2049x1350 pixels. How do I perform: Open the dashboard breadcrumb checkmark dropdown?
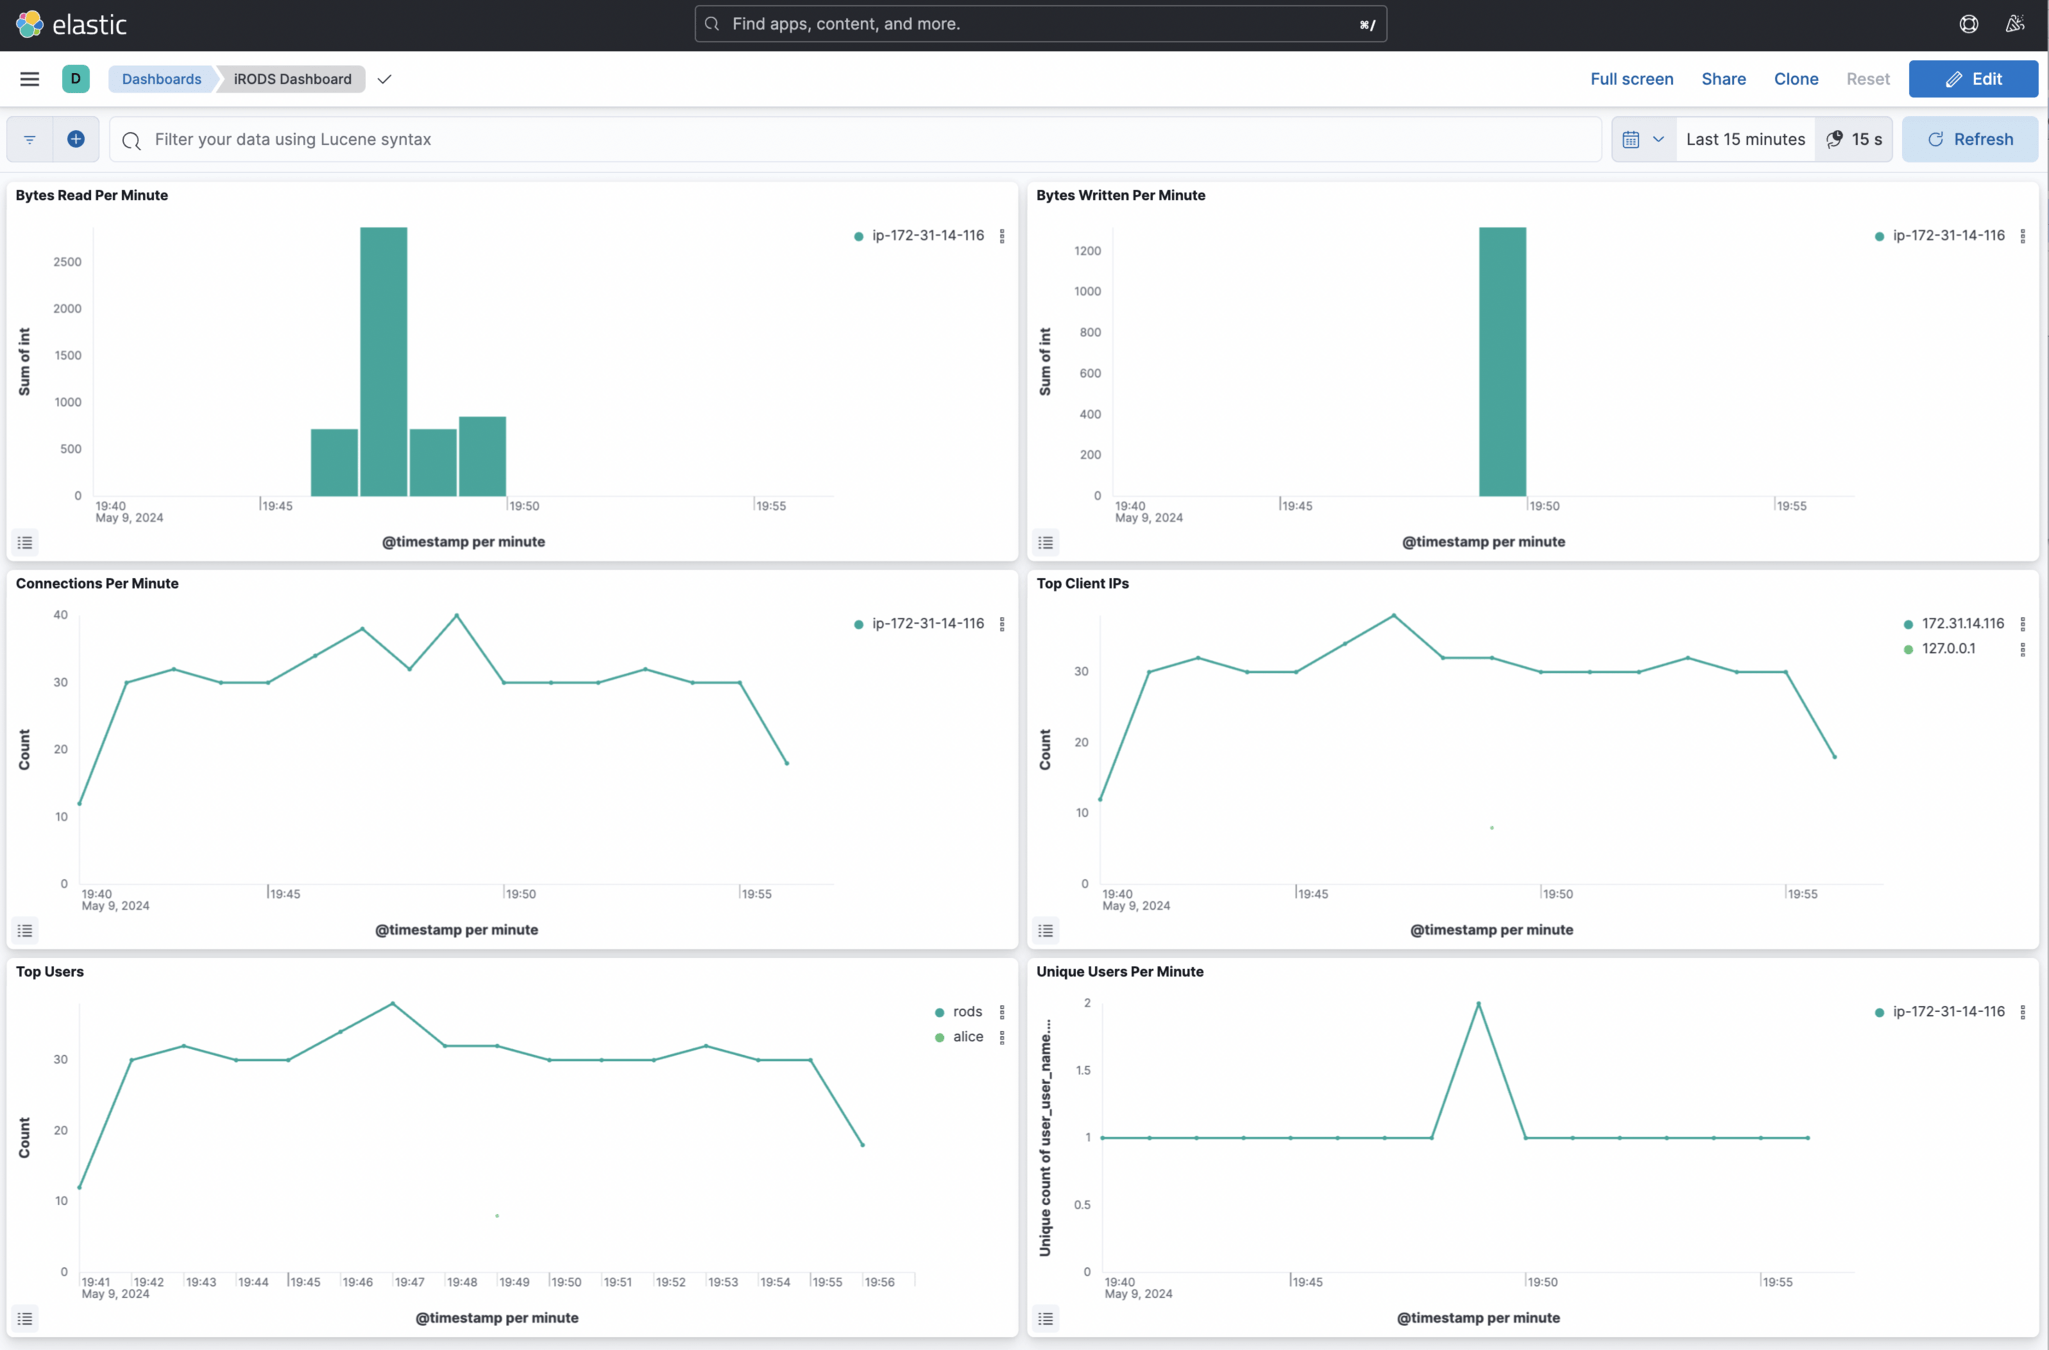385,79
